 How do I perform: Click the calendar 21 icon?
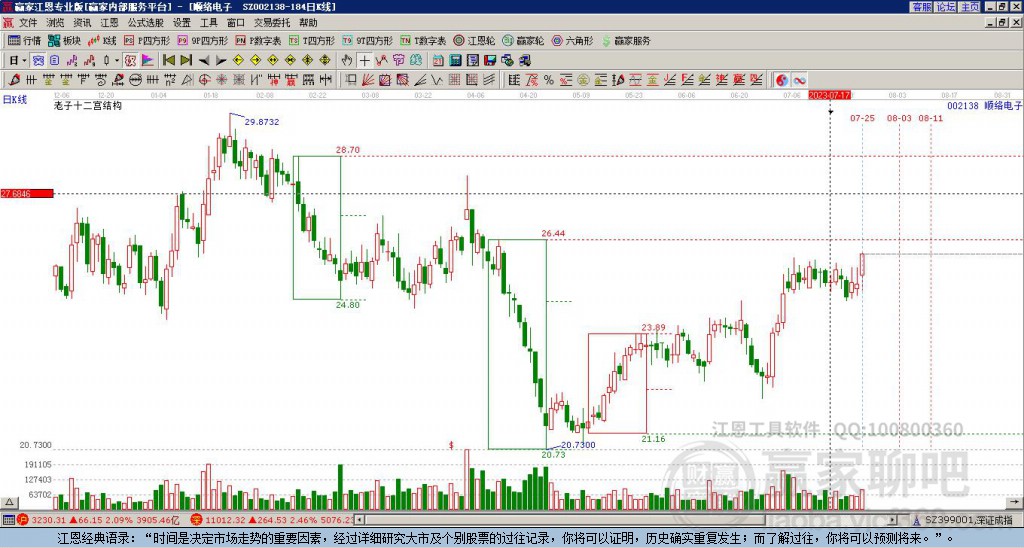click(438, 60)
